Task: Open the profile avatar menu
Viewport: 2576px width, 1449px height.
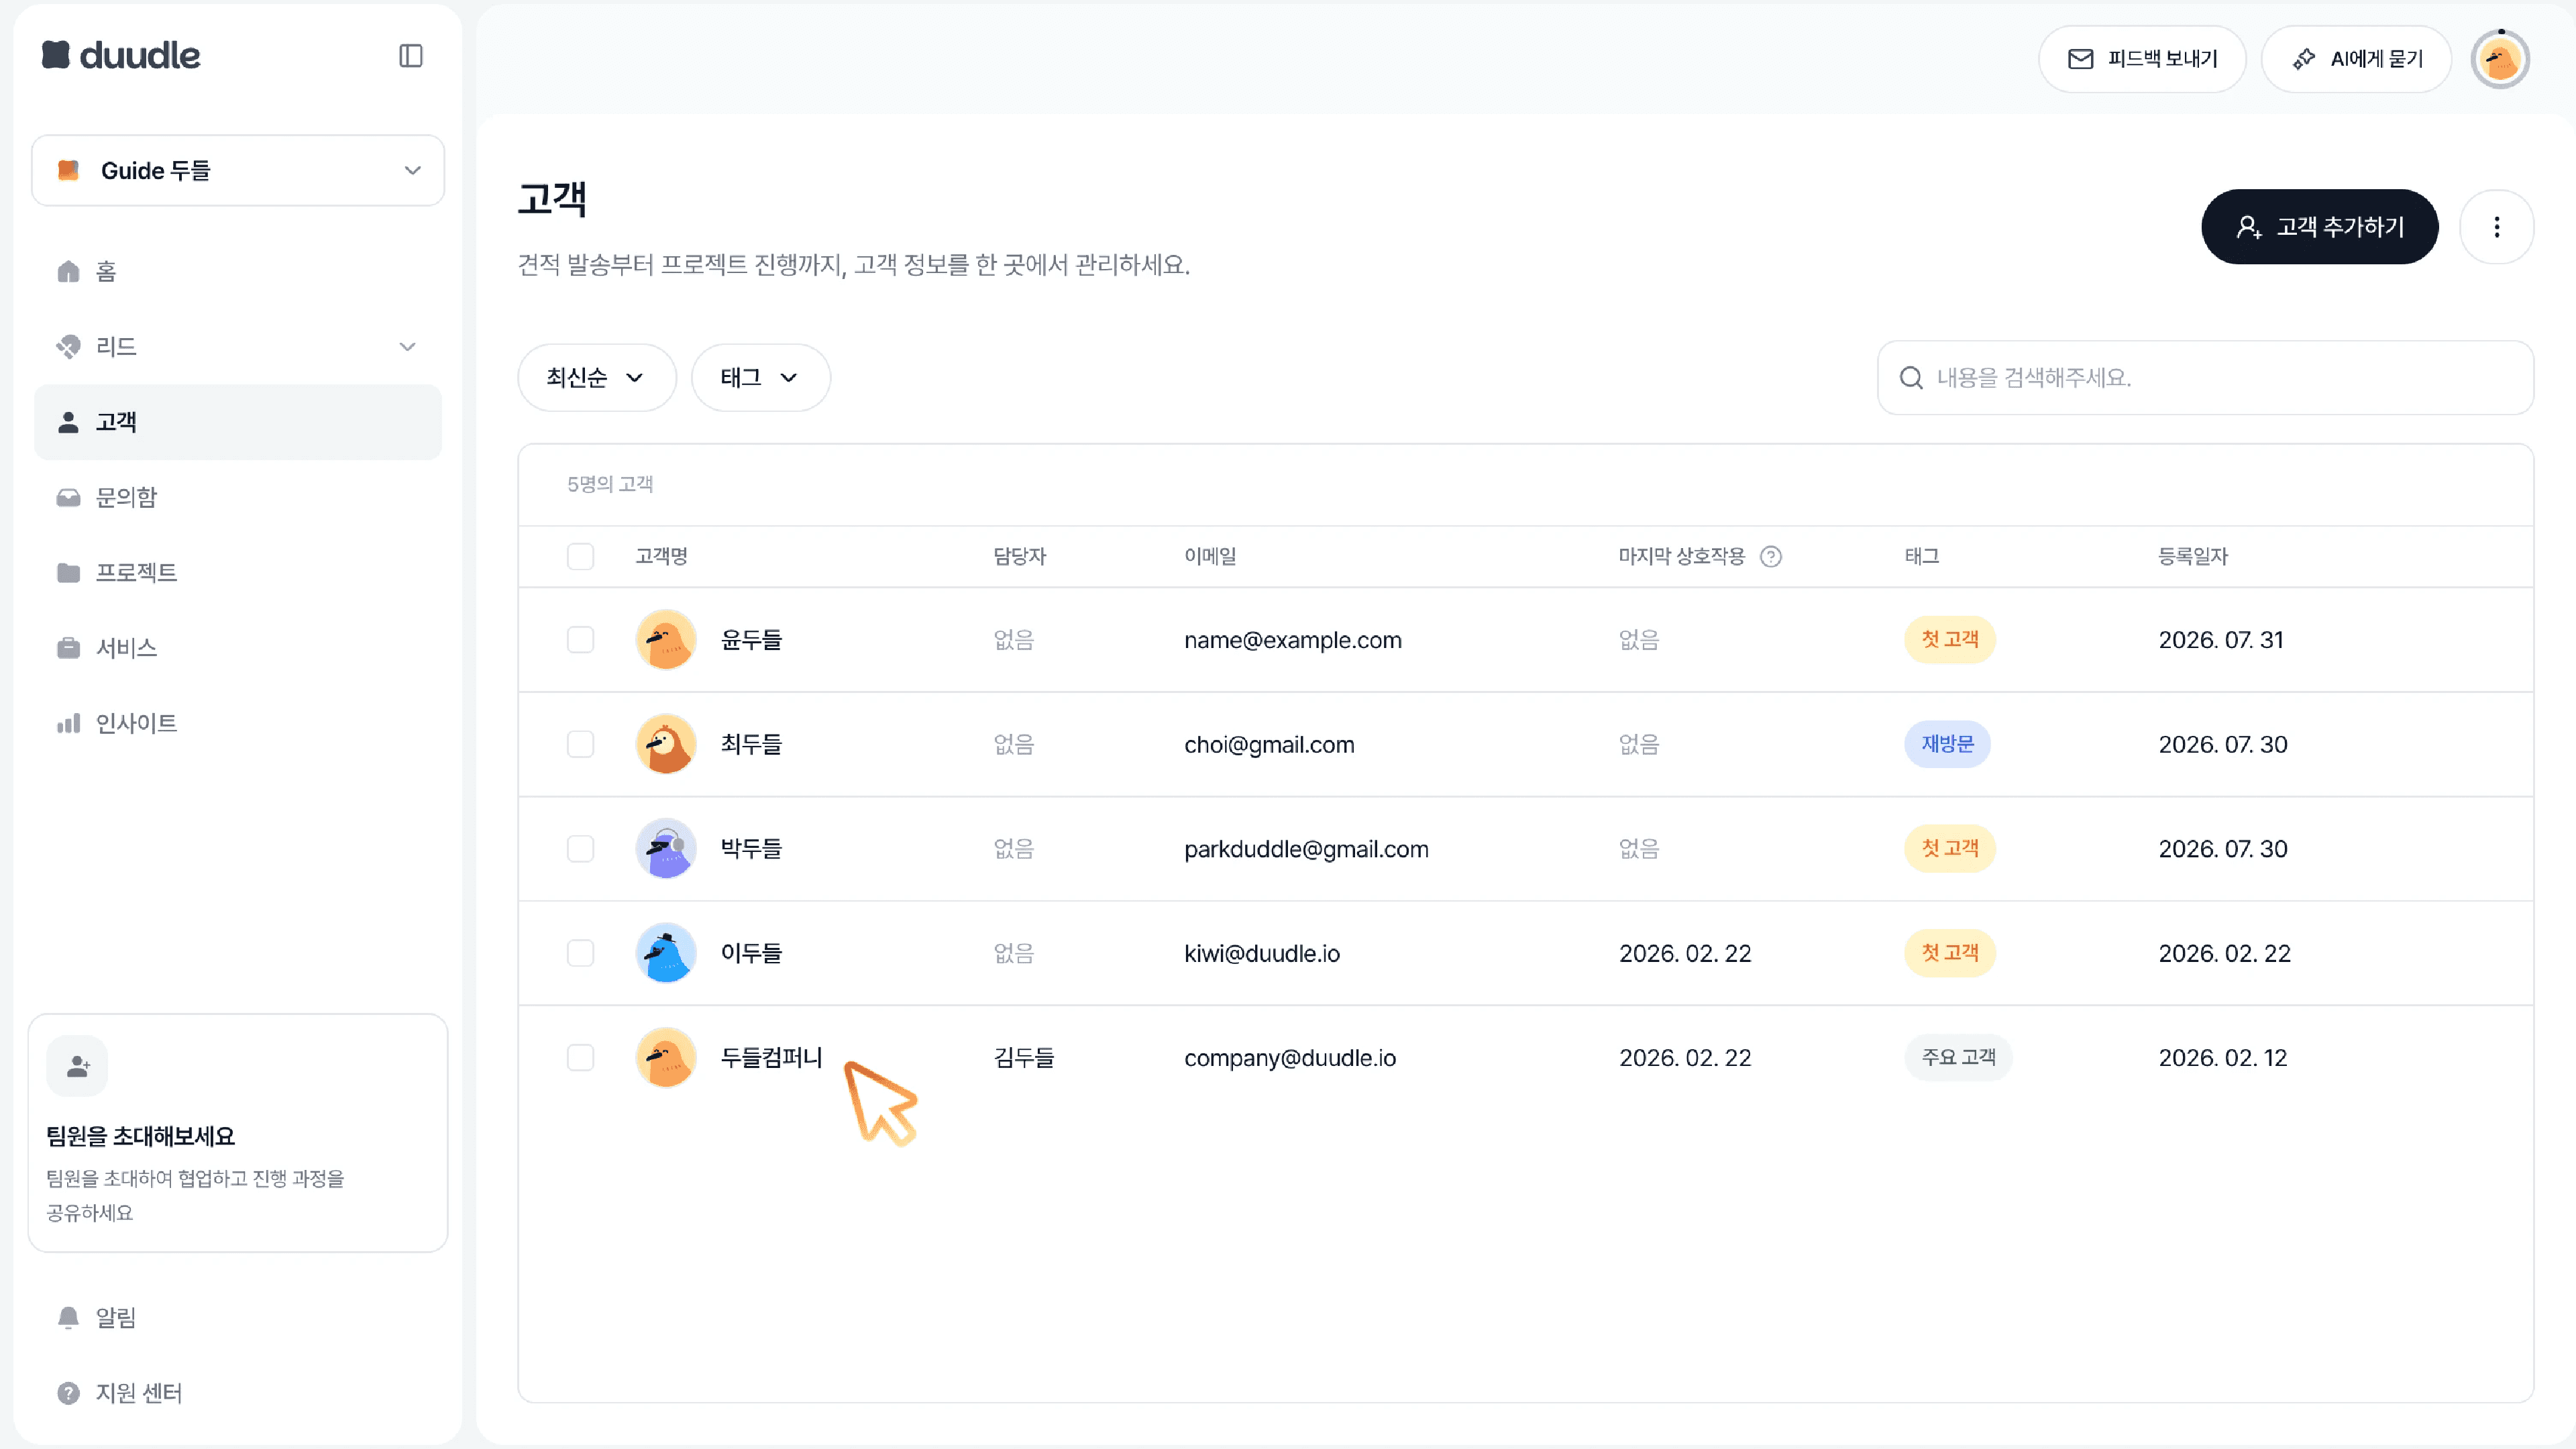Action: coord(2500,60)
